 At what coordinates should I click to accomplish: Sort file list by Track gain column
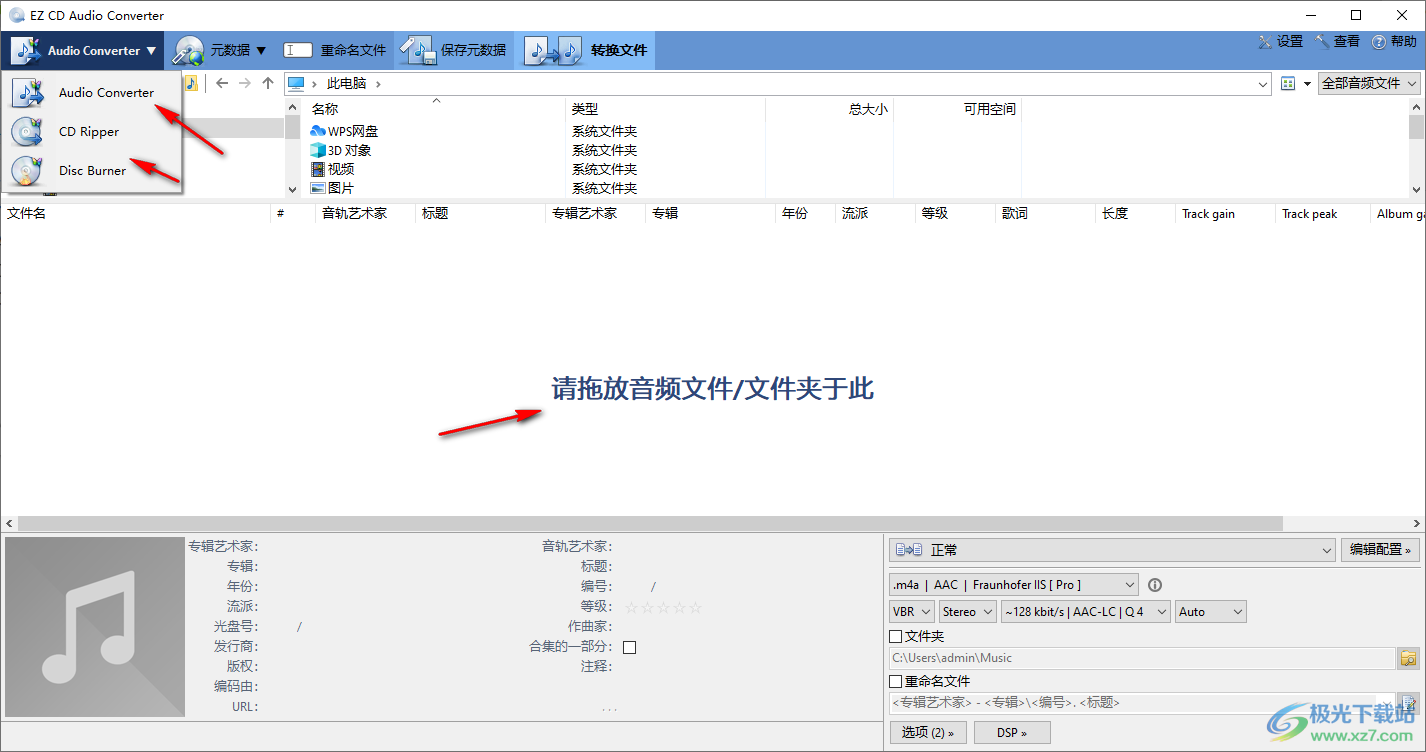[x=1225, y=213]
